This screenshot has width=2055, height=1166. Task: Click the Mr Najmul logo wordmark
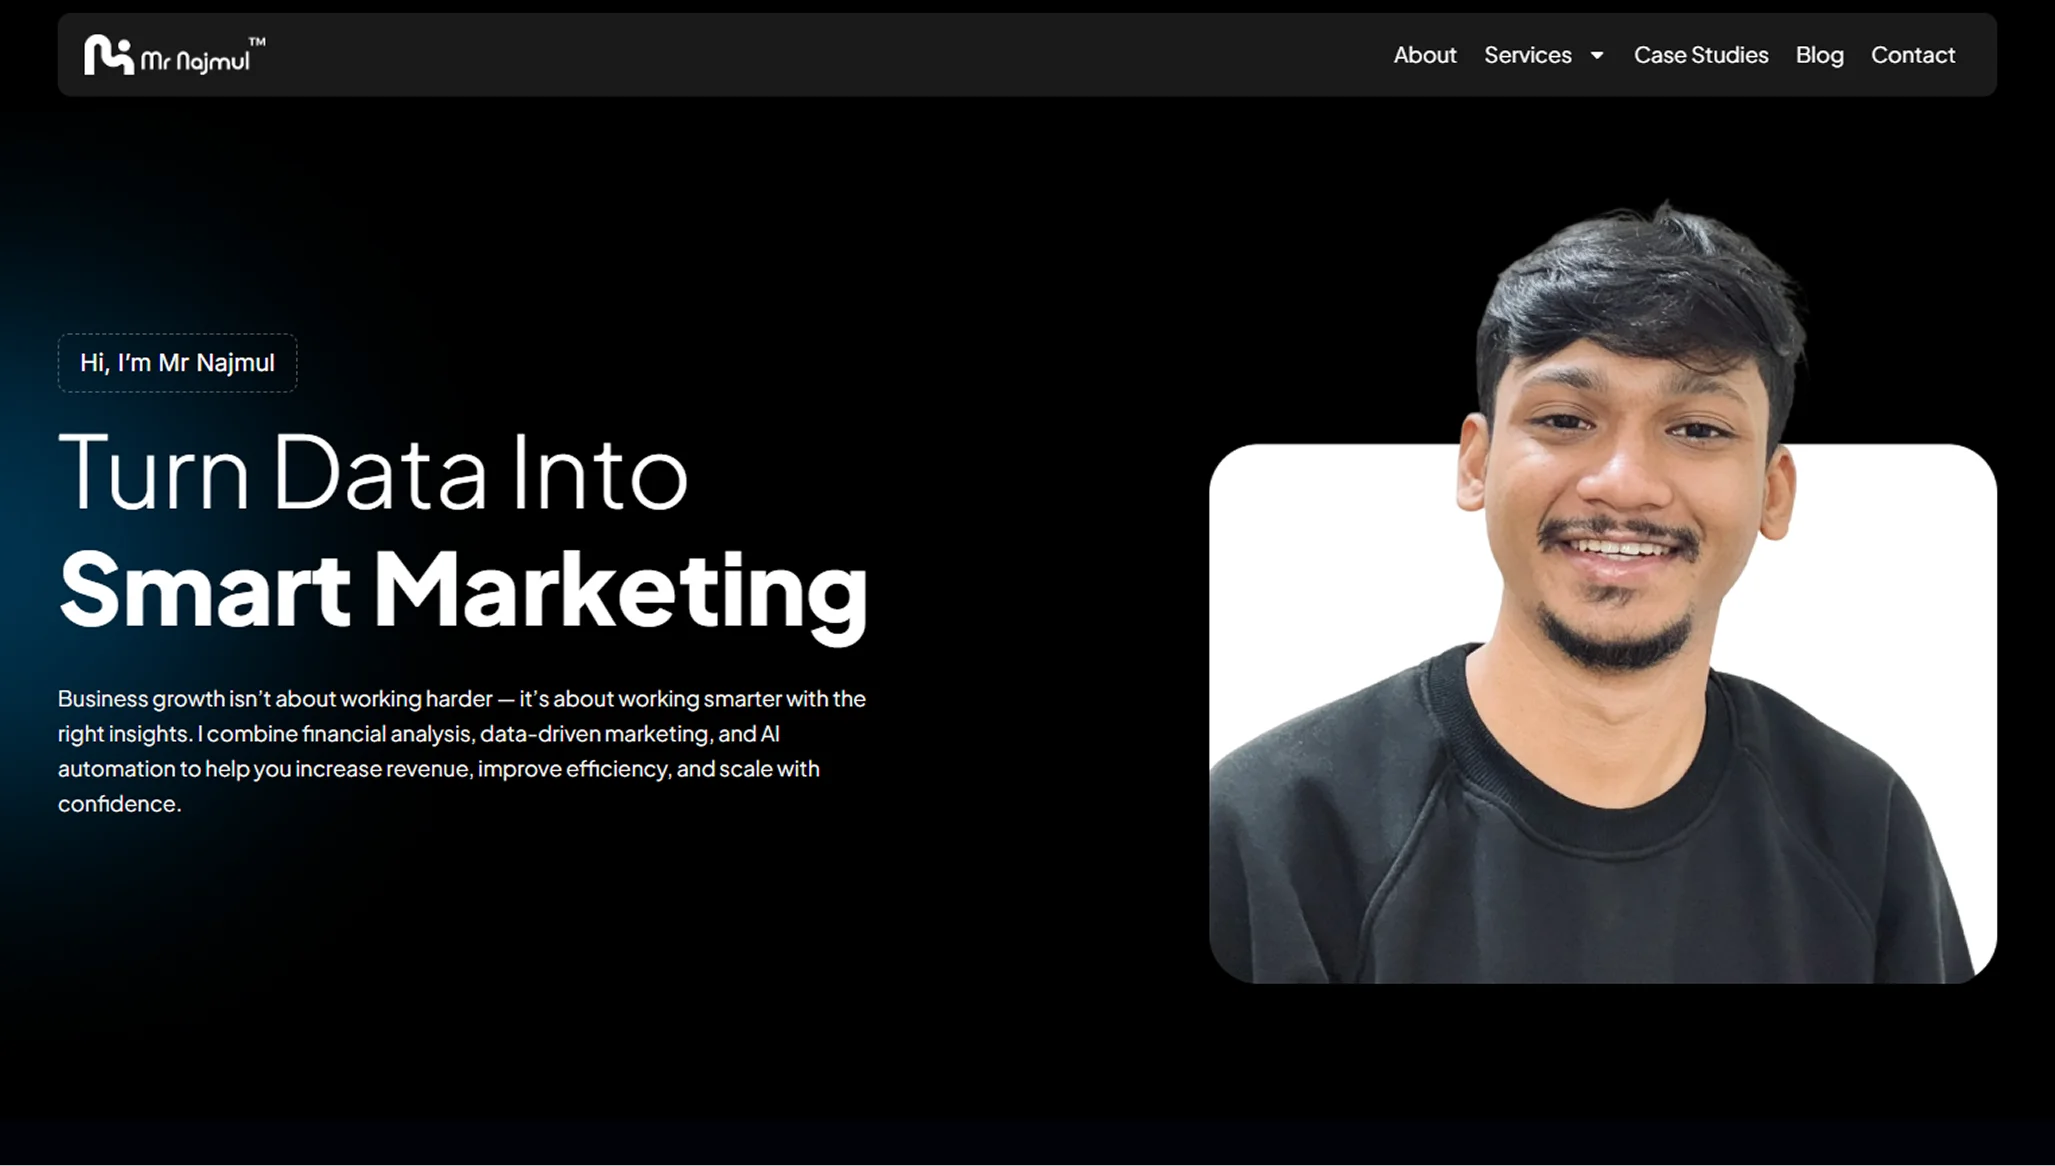(195, 62)
